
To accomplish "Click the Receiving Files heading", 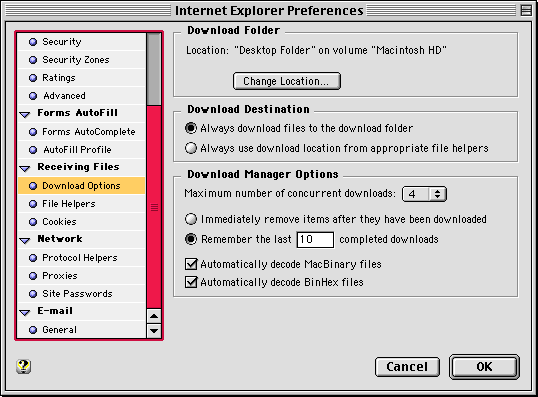I will pos(78,167).
